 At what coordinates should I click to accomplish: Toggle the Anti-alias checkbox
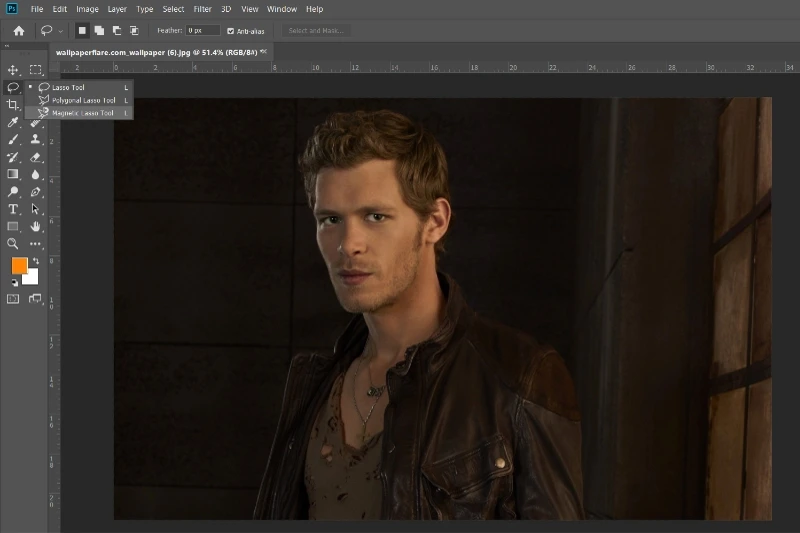pyautogui.click(x=231, y=31)
